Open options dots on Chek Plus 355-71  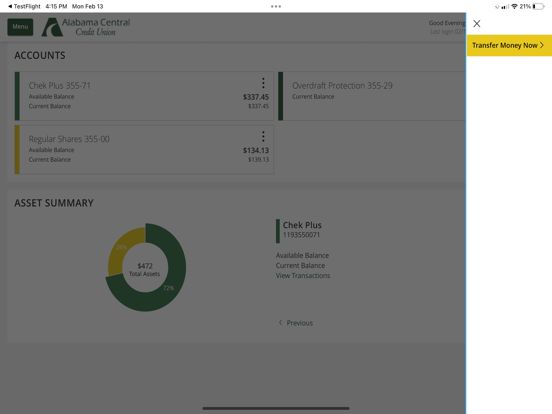pyautogui.click(x=263, y=83)
